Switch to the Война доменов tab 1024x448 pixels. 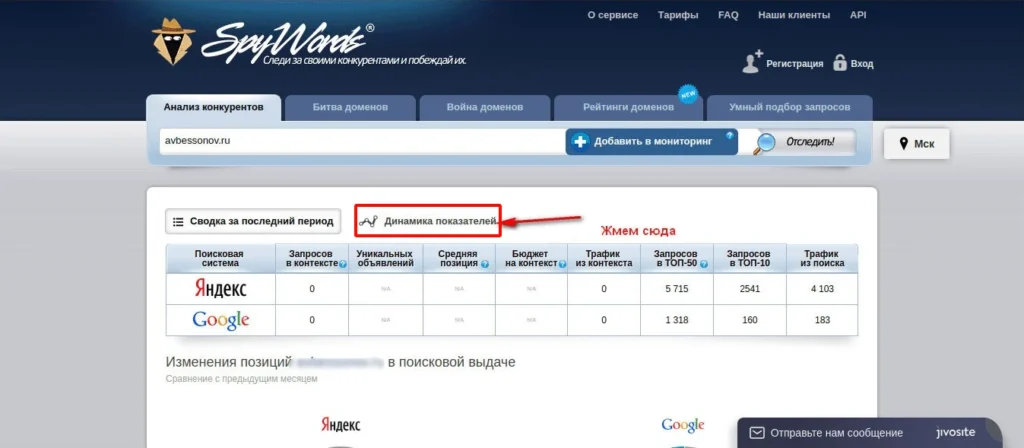coord(485,108)
